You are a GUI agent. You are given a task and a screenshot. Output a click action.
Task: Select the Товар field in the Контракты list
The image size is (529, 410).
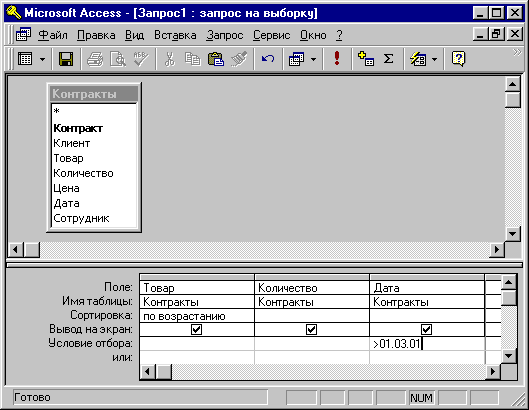click(x=94, y=158)
